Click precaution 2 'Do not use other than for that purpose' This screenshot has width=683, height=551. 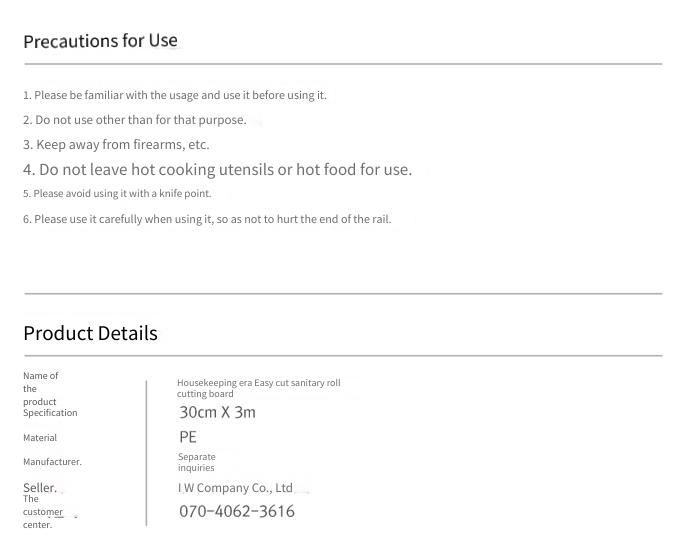click(135, 120)
